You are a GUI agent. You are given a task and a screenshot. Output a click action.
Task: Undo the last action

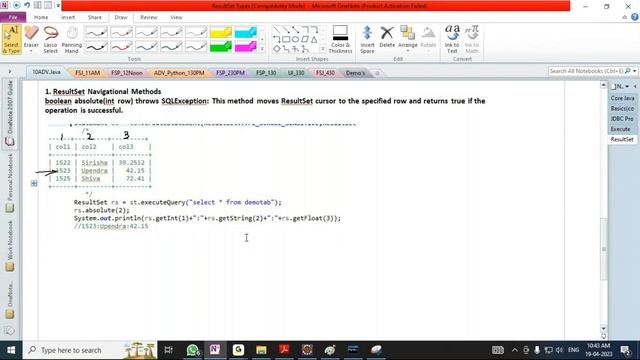(27, 5)
